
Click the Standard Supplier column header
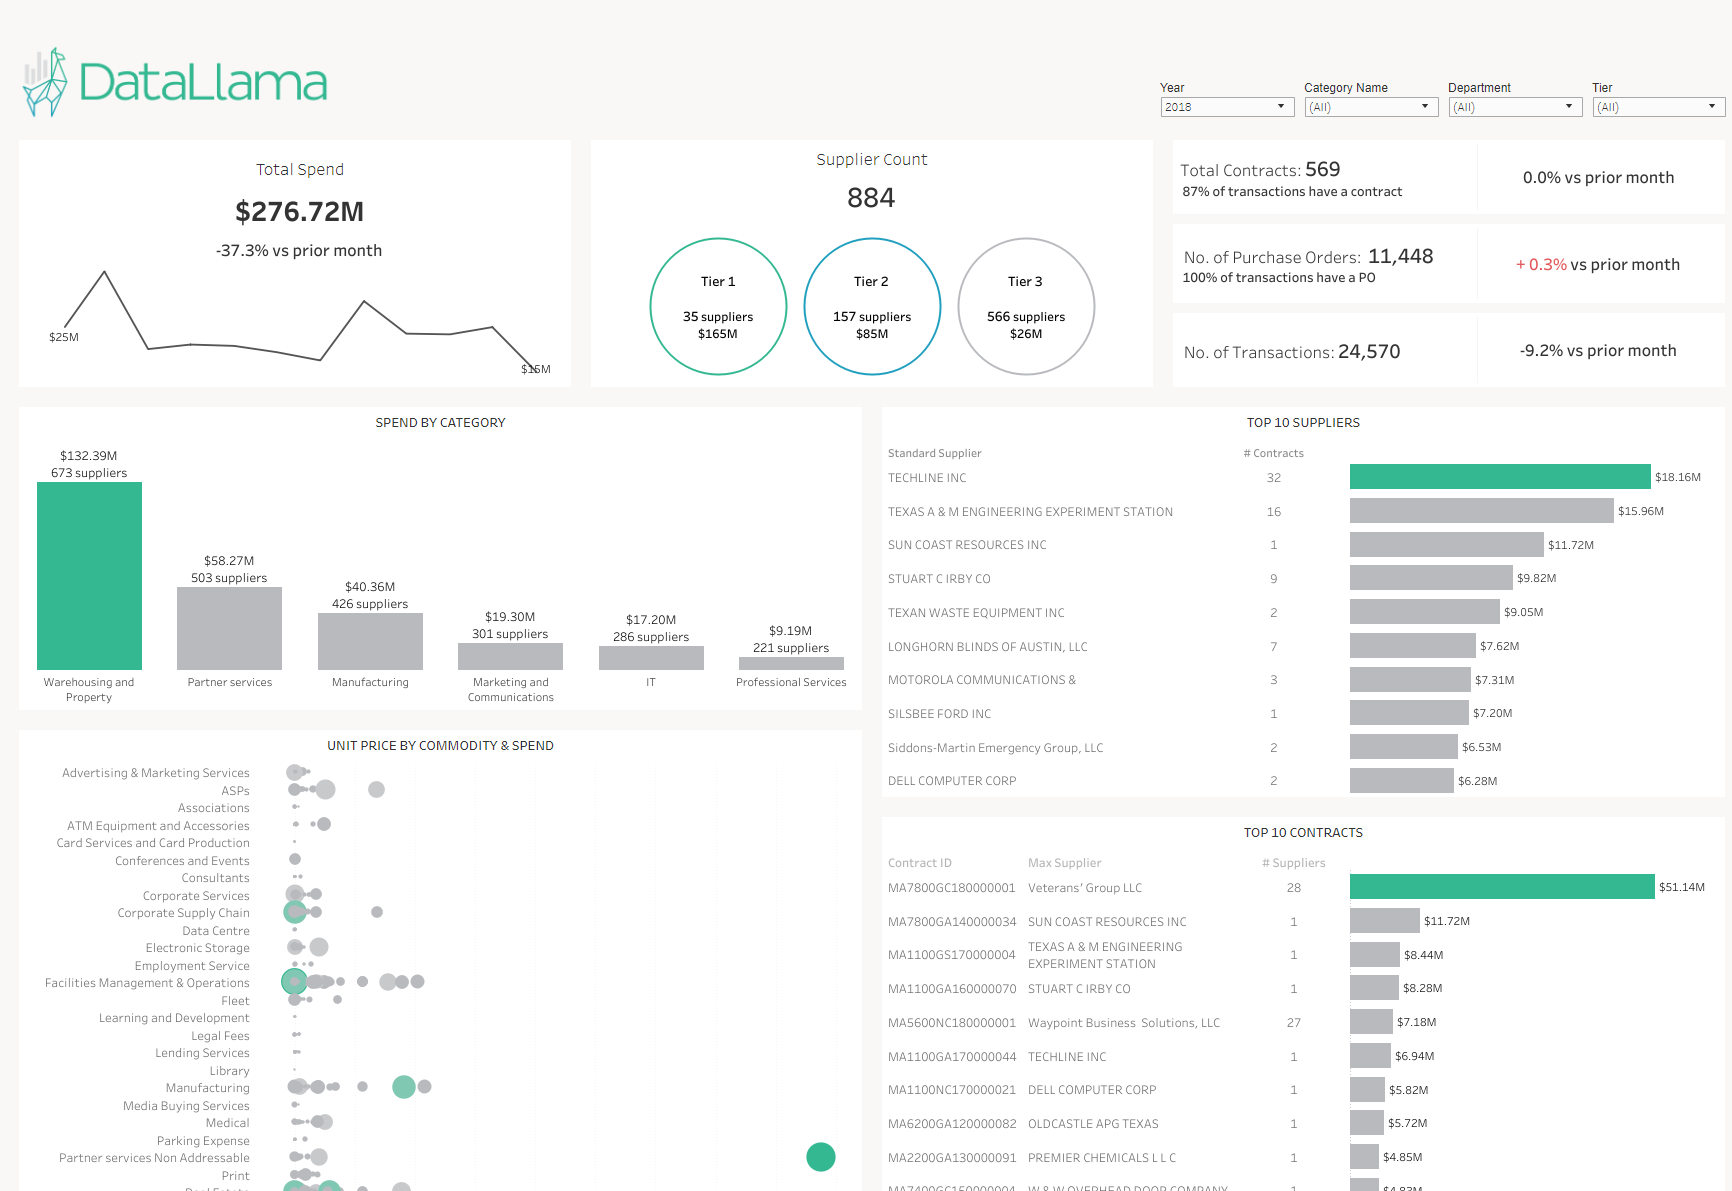pos(934,453)
